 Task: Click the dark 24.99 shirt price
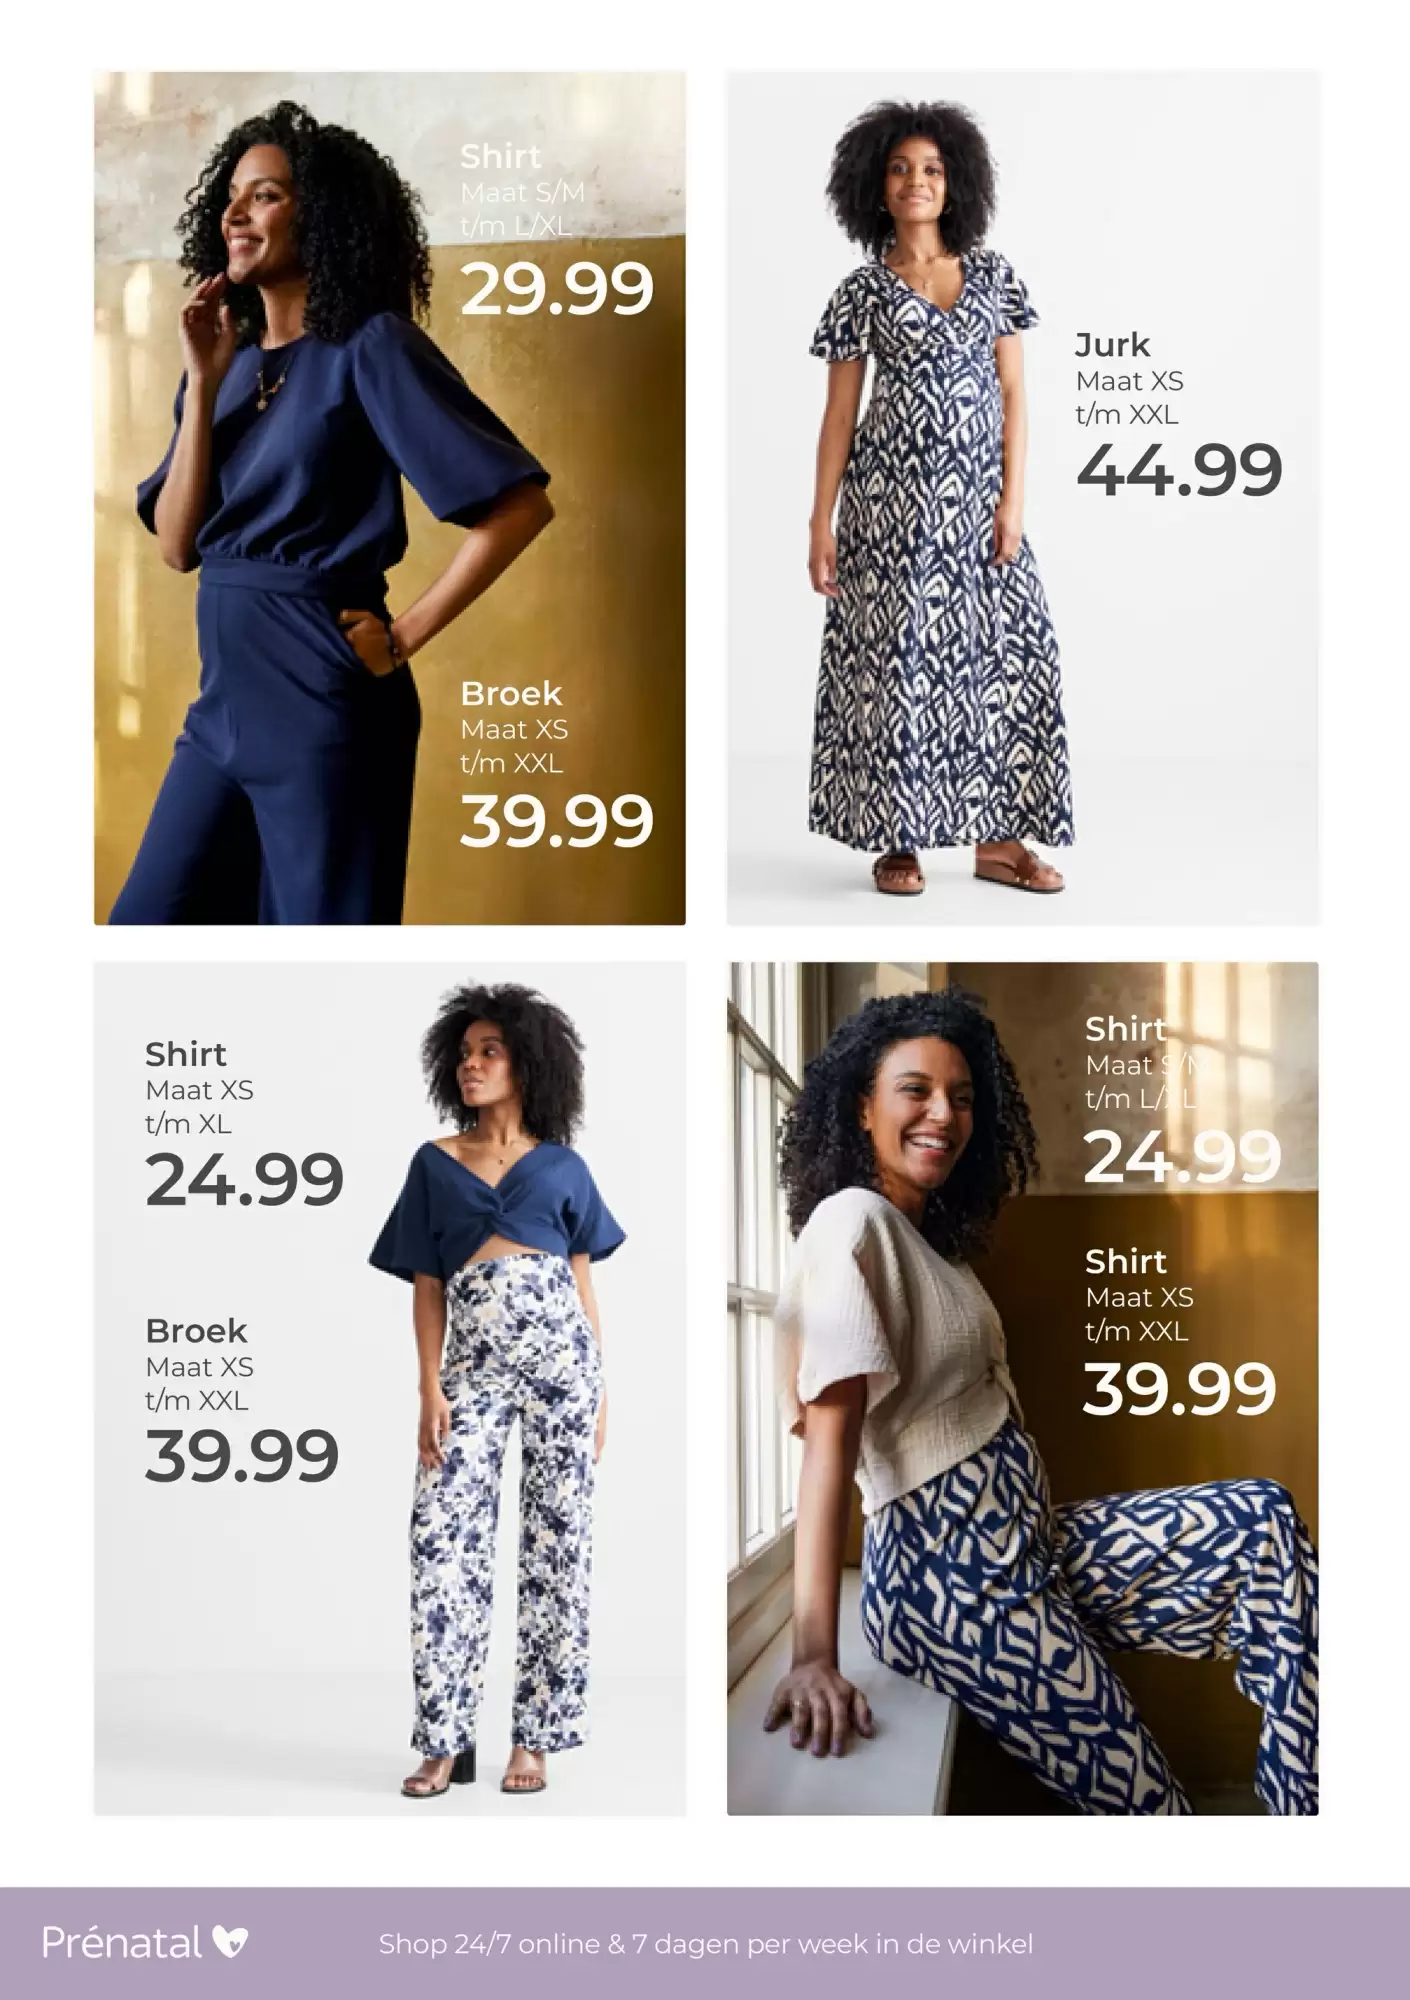coord(244,1179)
